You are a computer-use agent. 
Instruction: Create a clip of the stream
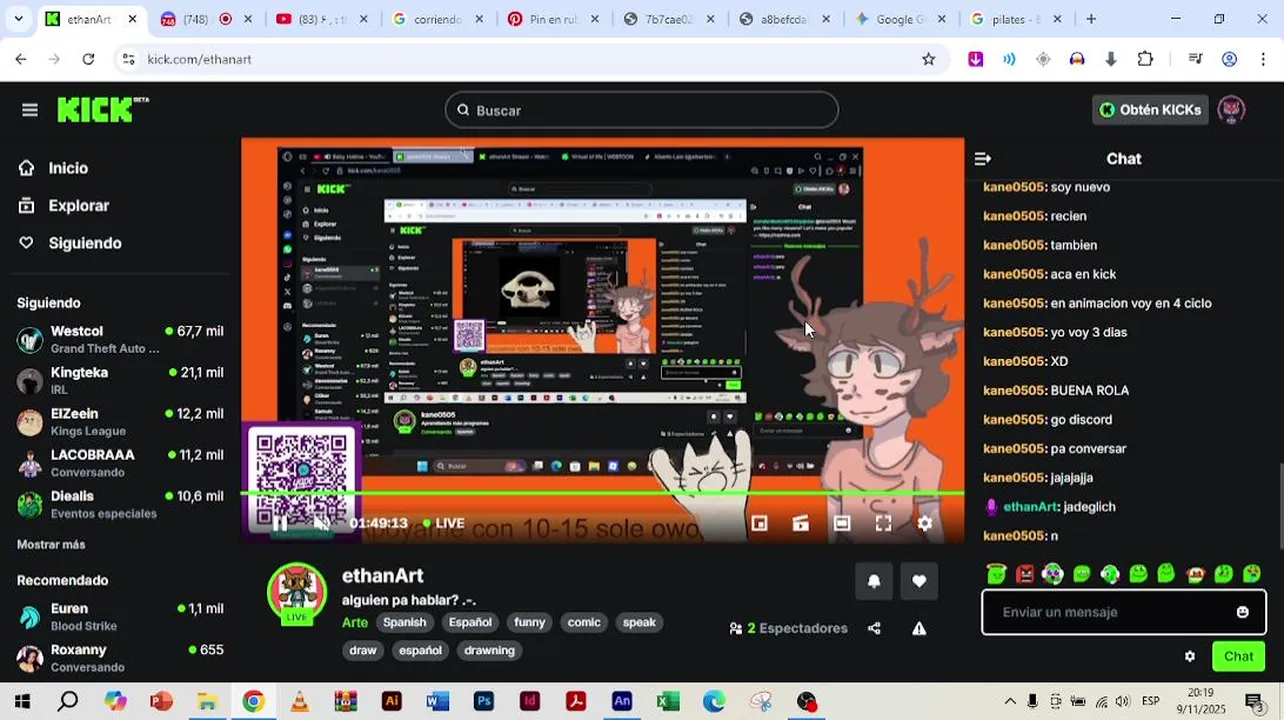800,523
